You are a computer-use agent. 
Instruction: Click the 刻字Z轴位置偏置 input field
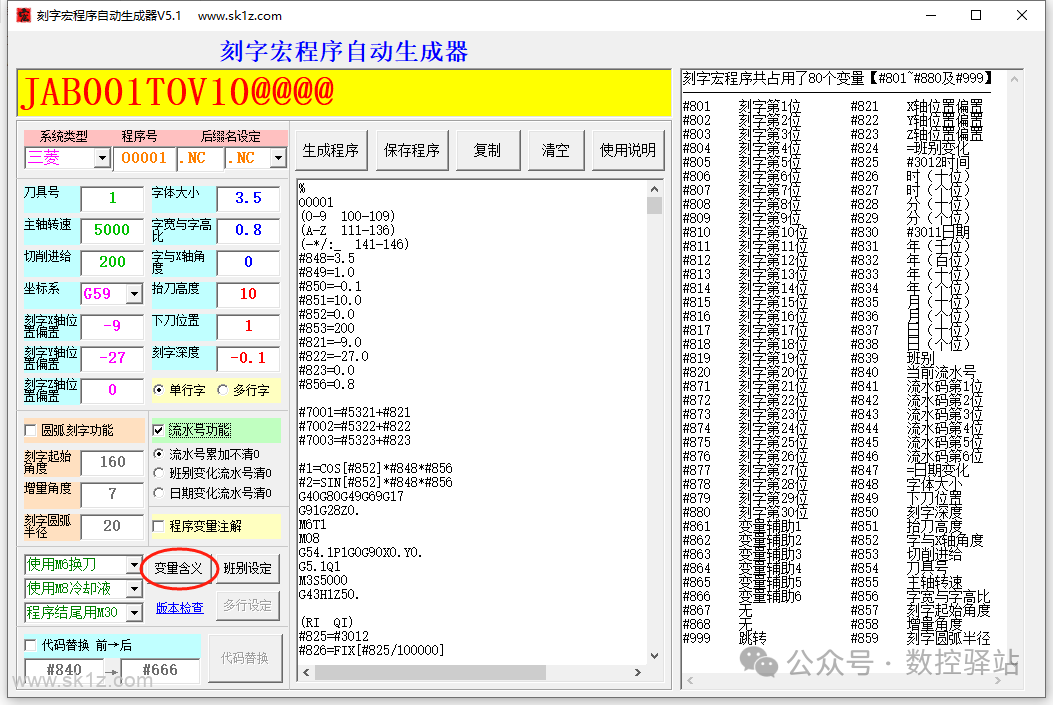click(x=112, y=390)
